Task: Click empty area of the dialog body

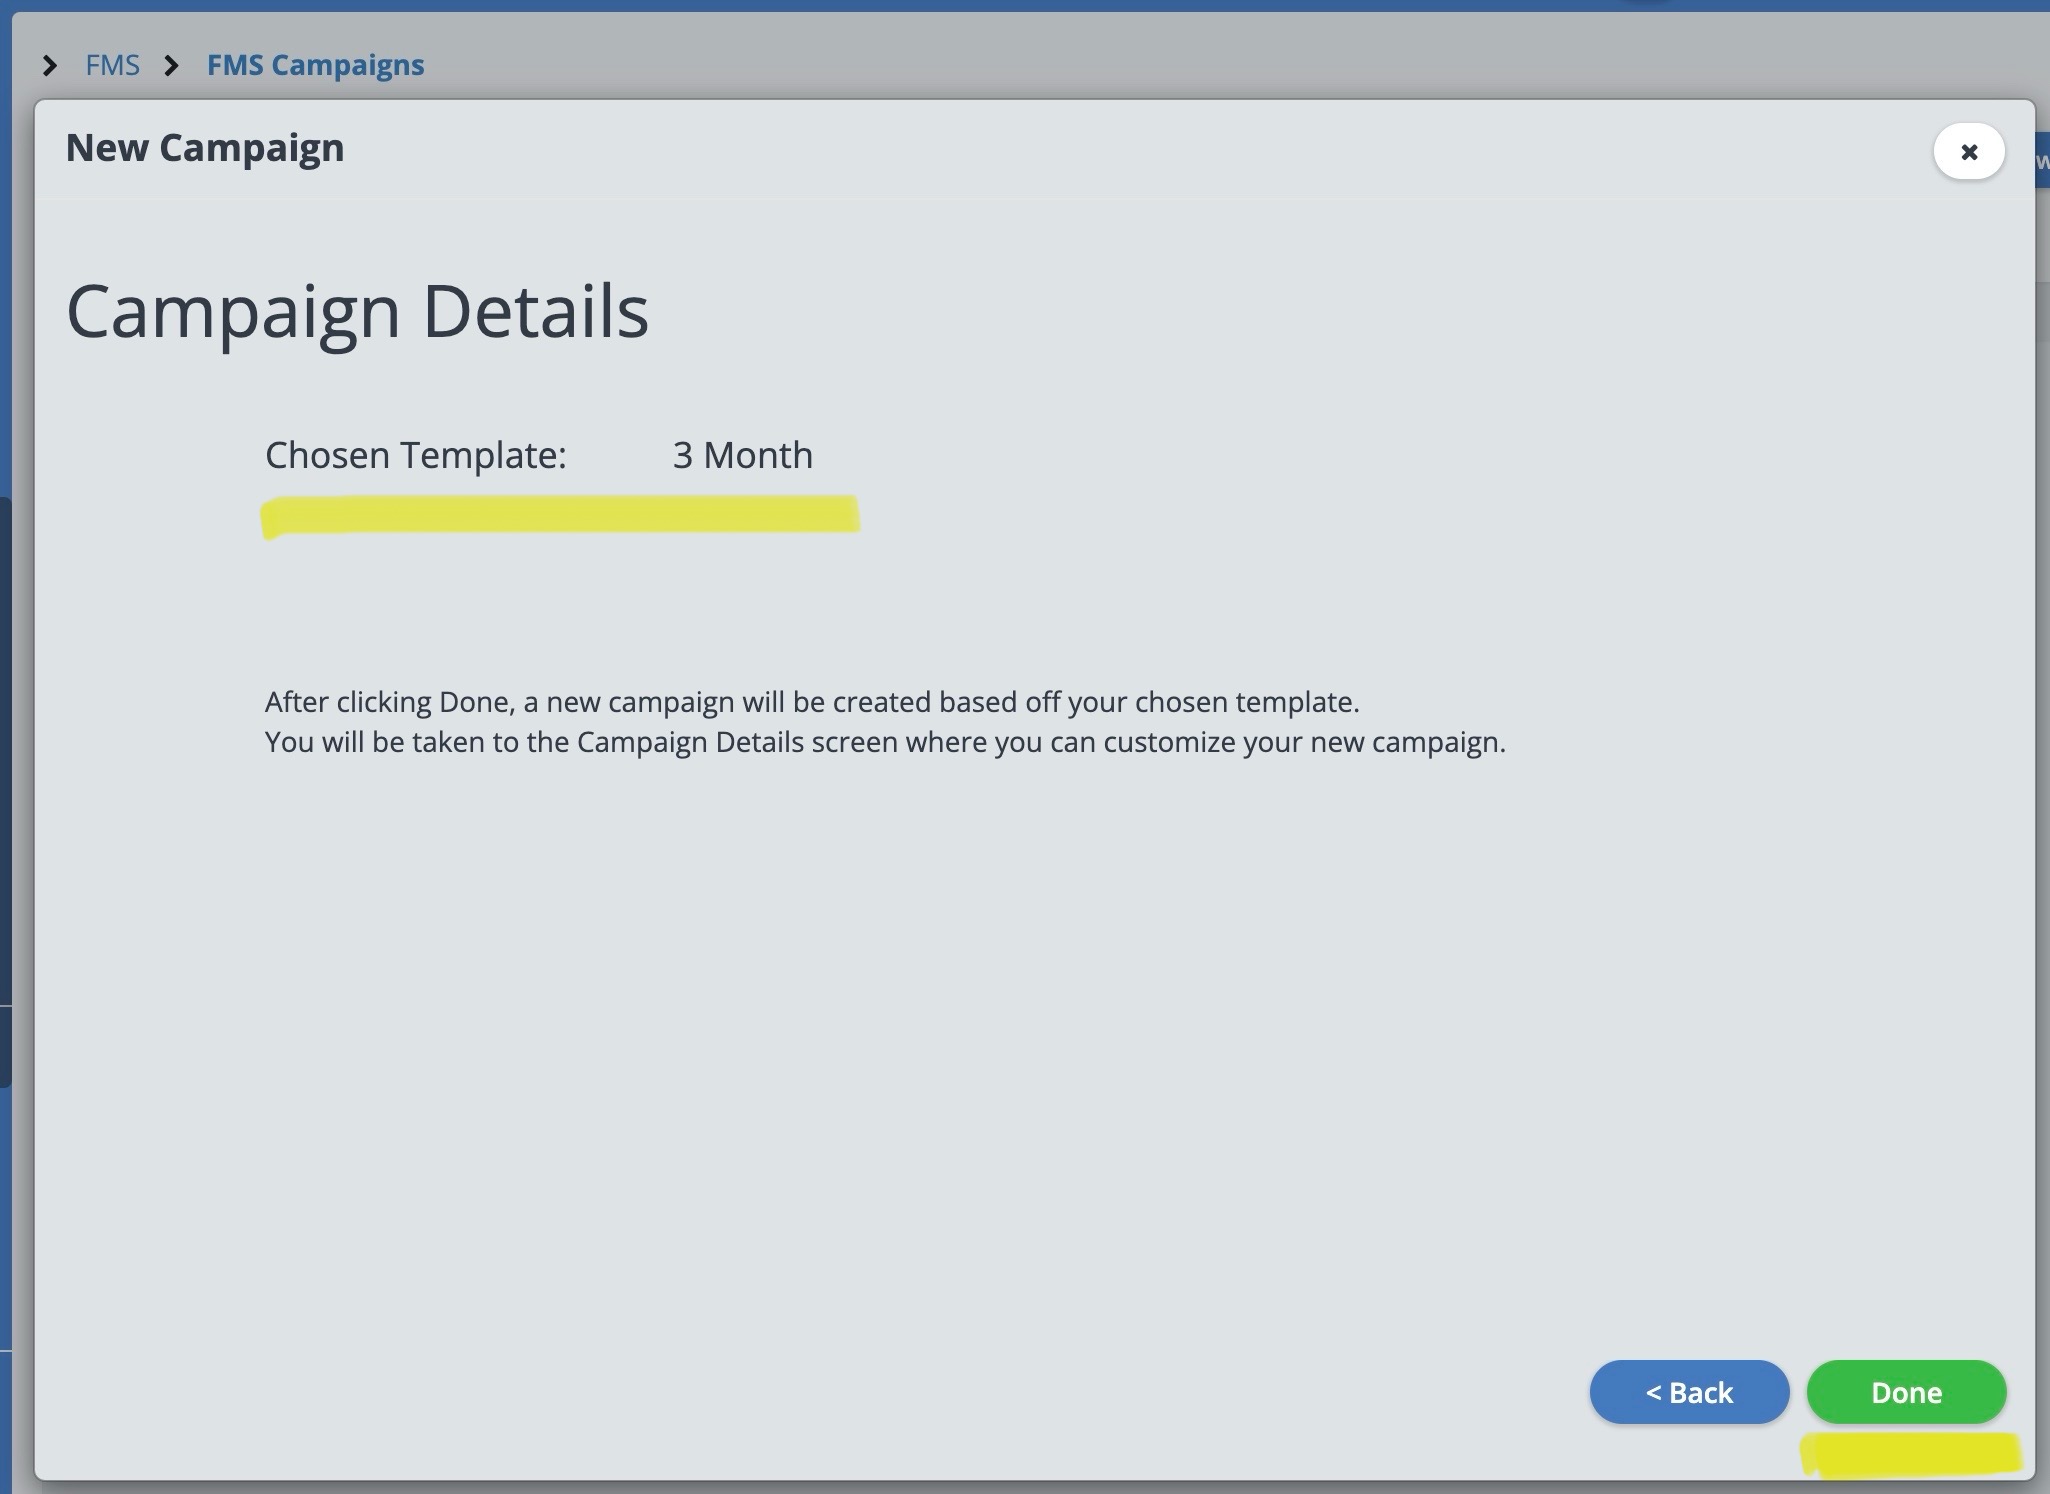Action: 1000,1050
